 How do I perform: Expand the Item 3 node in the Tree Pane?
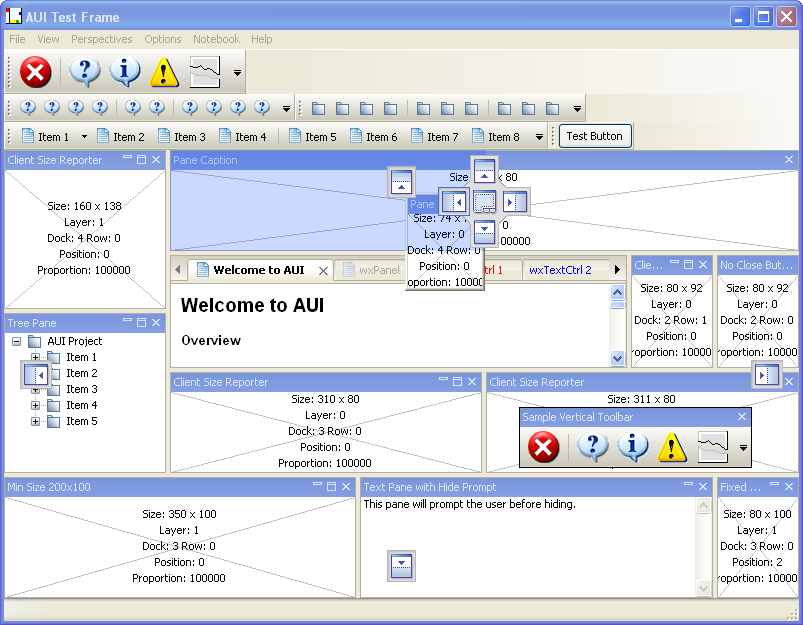(35, 389)
